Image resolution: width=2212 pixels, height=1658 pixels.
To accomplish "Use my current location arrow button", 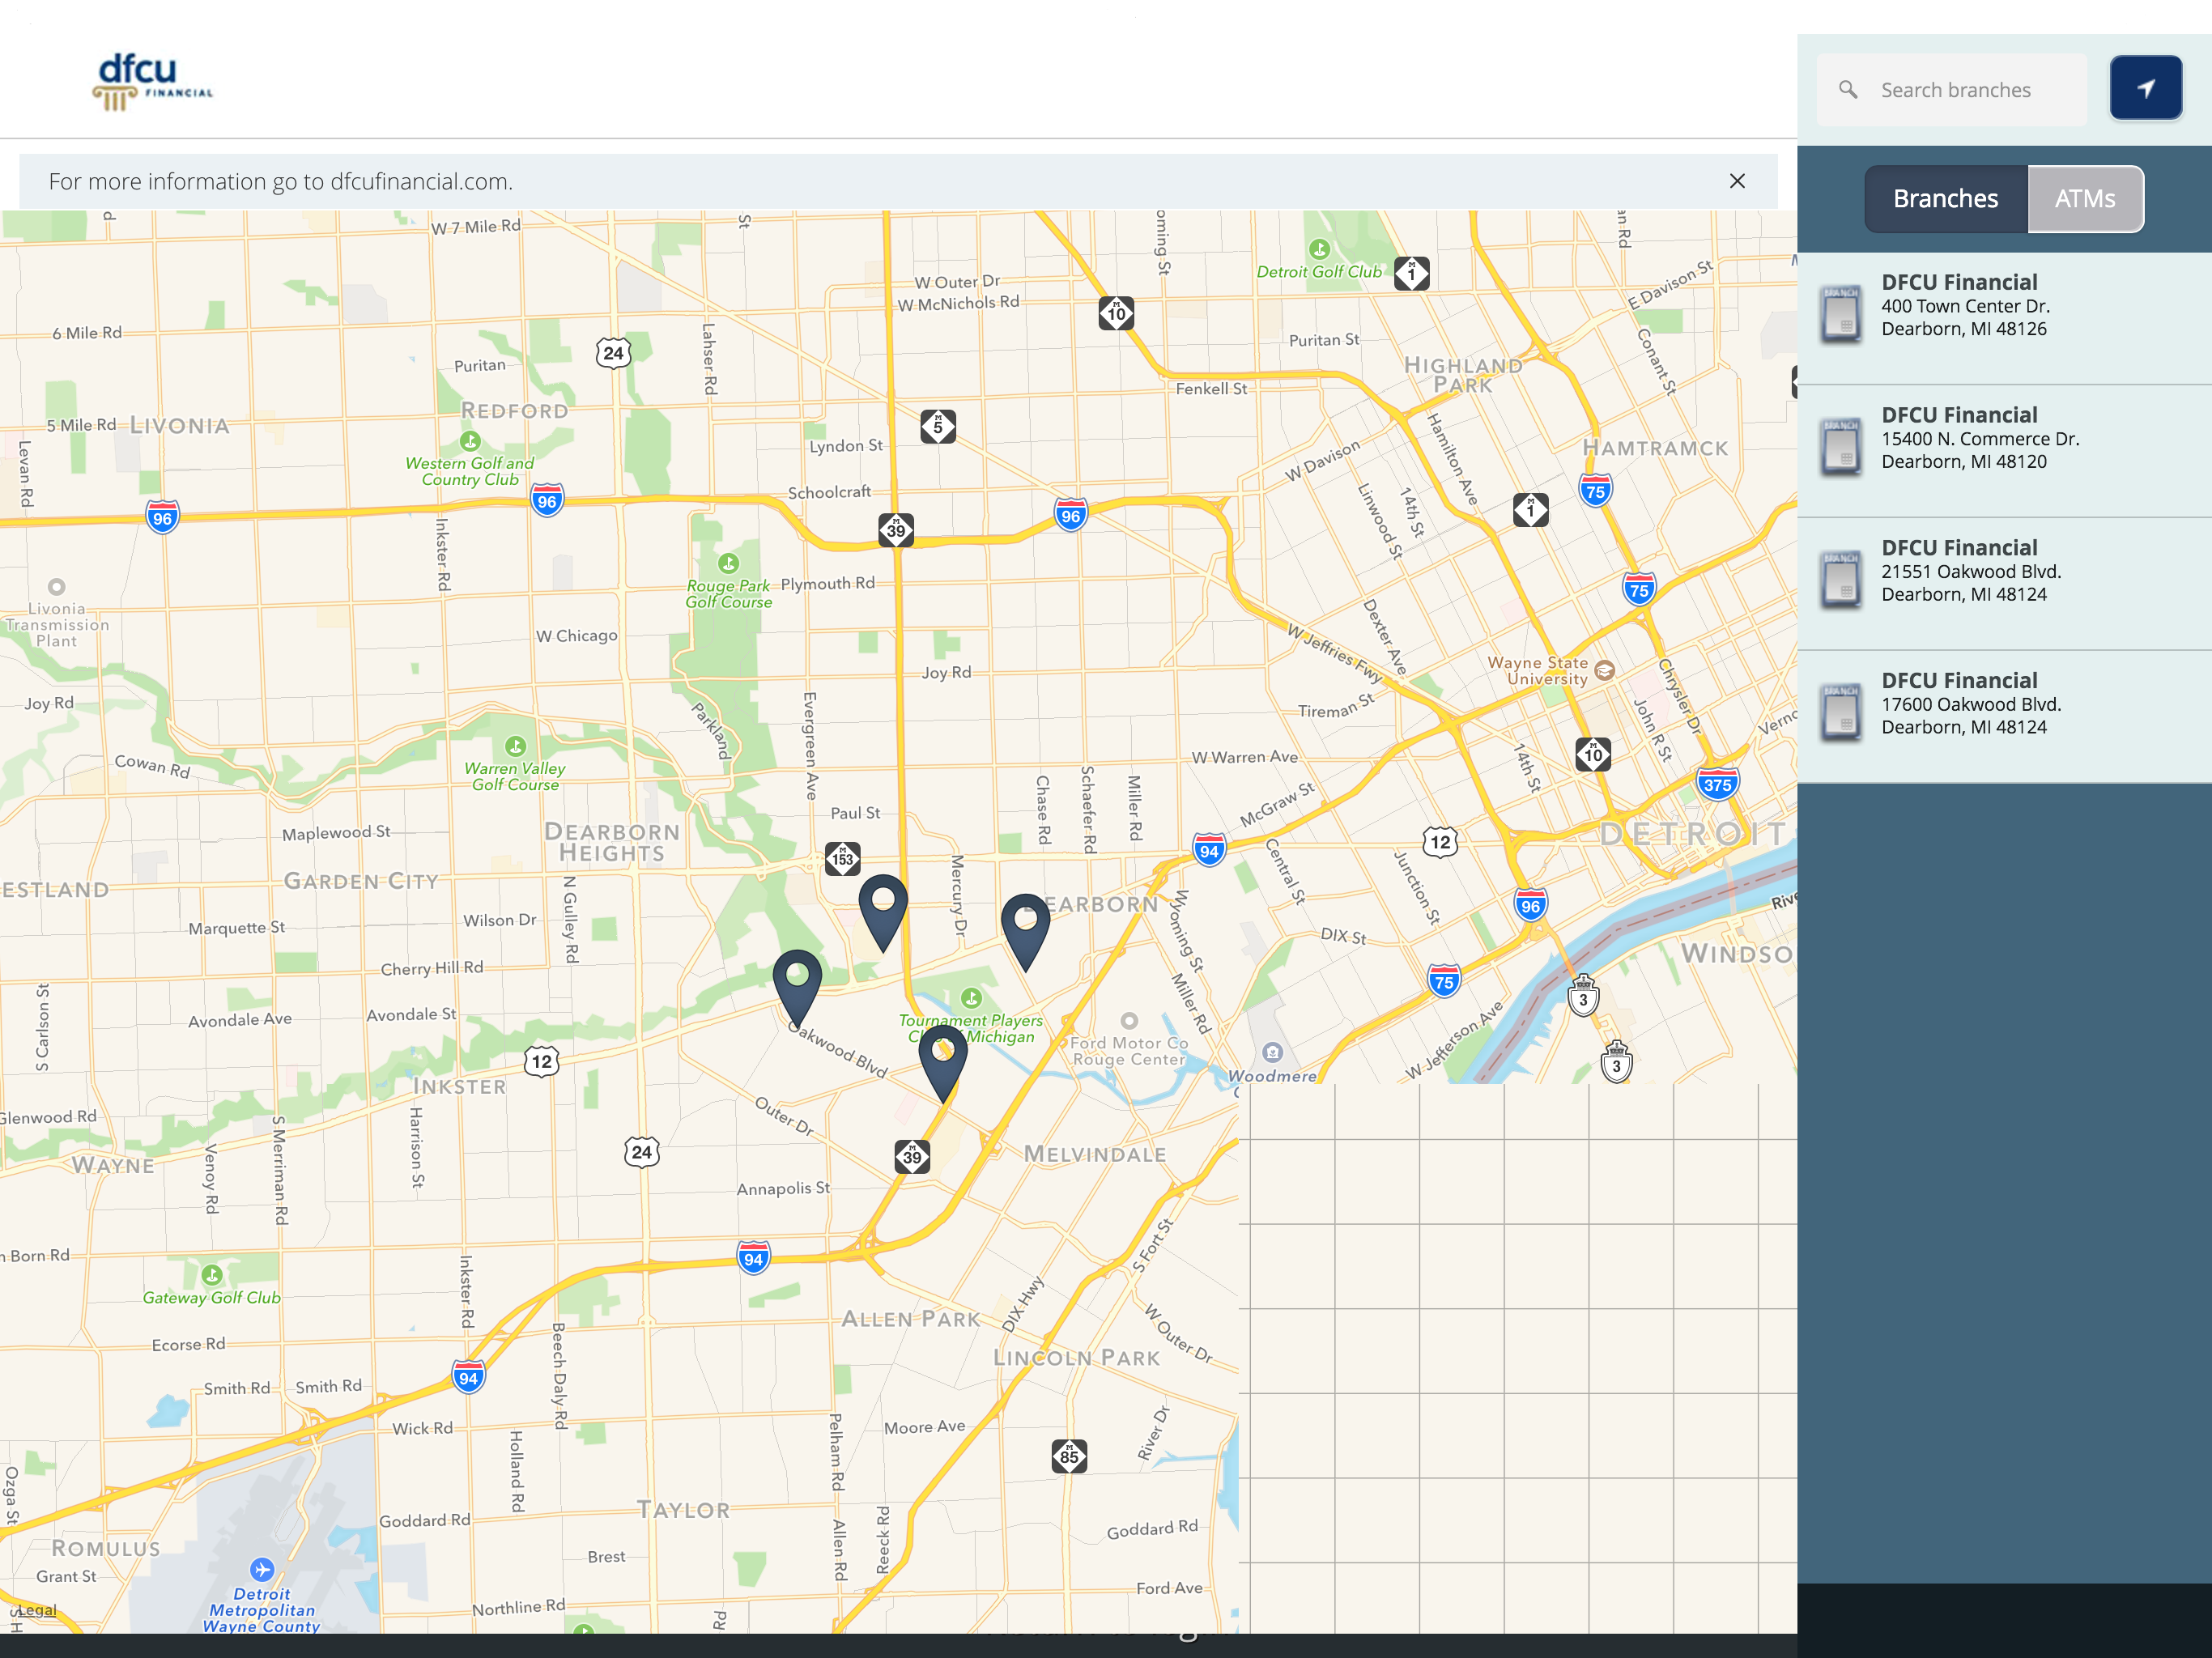I will click(2146, 88).
